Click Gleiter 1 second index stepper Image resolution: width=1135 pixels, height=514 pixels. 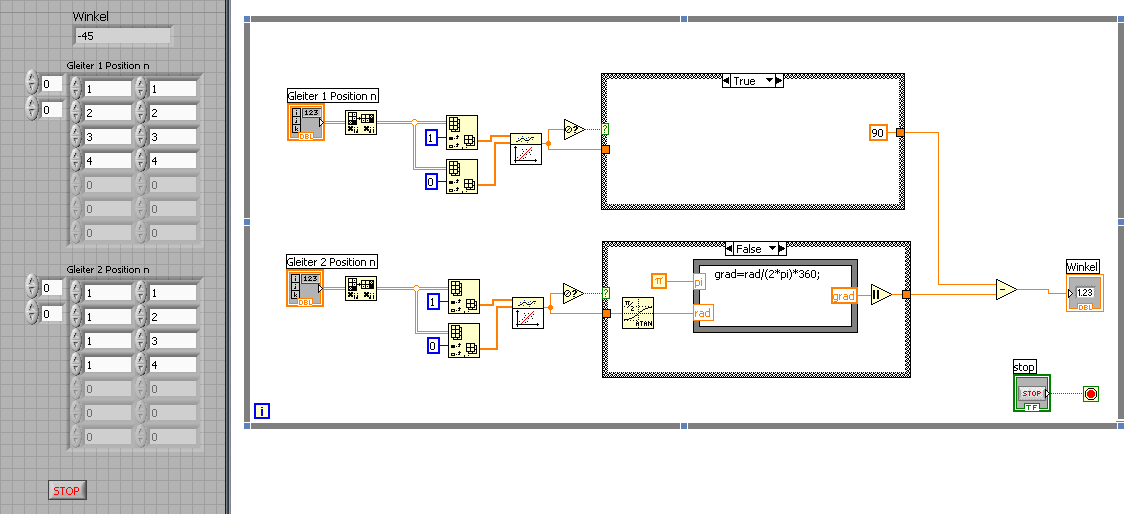(x=31, y=109)
